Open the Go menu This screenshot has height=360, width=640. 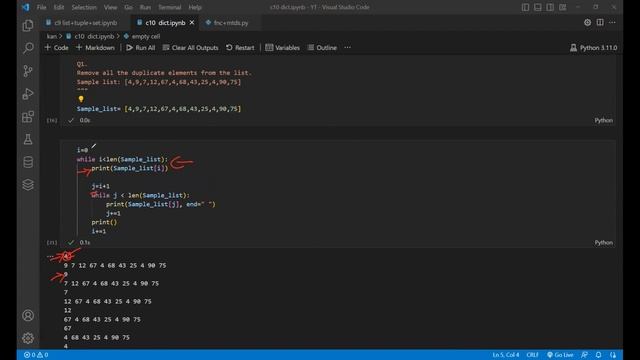(x=128, y=7)
